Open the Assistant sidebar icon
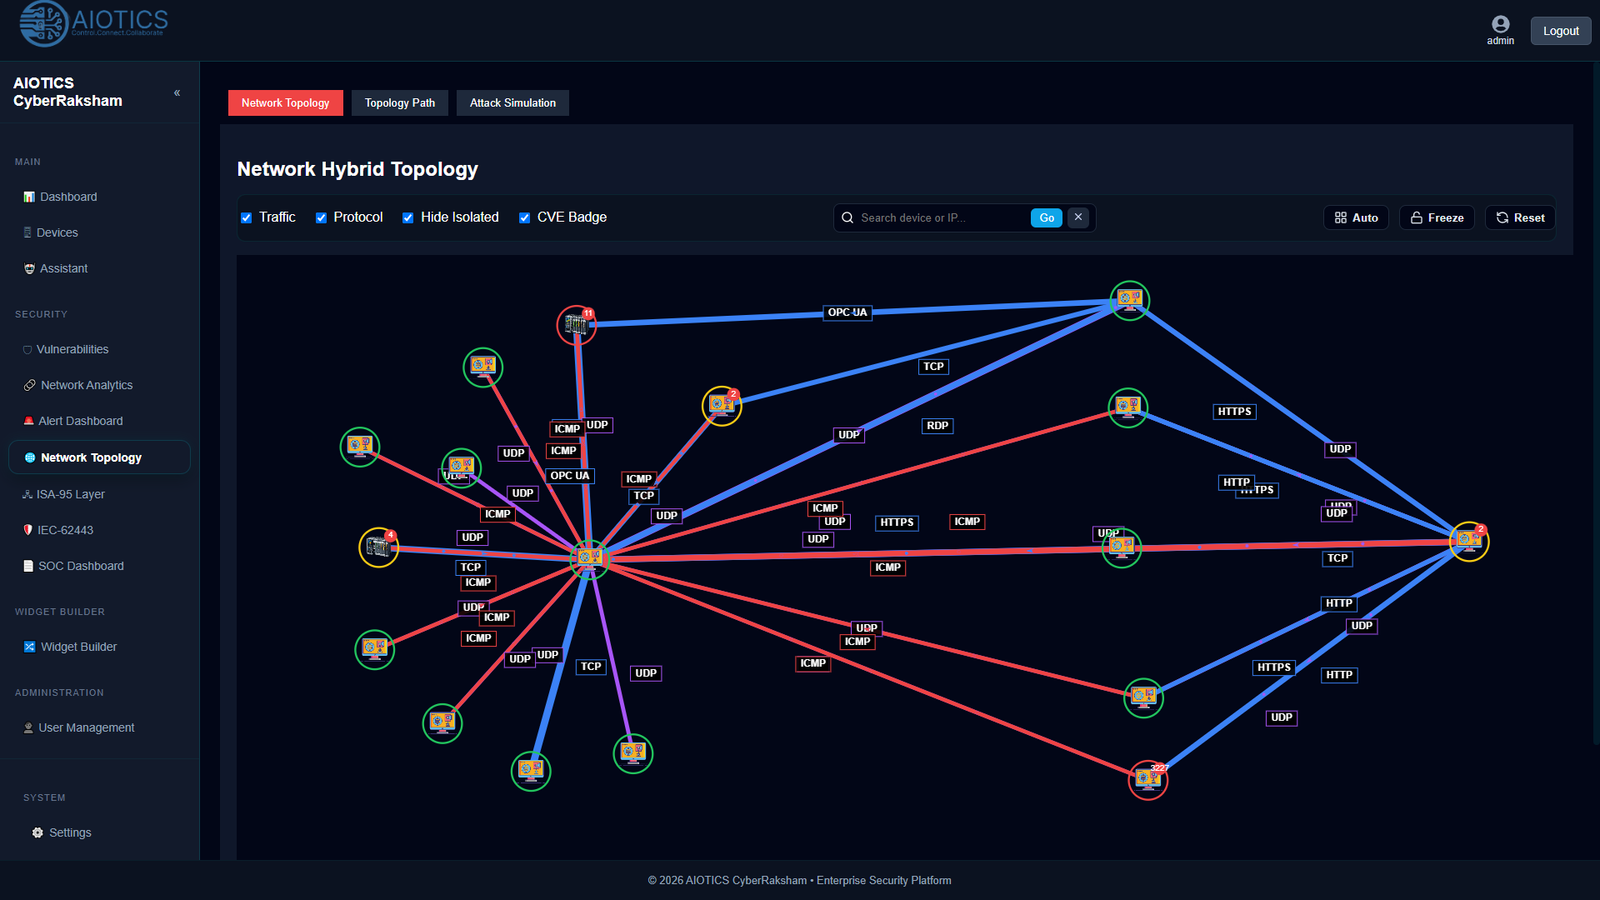 coord(29,269)
